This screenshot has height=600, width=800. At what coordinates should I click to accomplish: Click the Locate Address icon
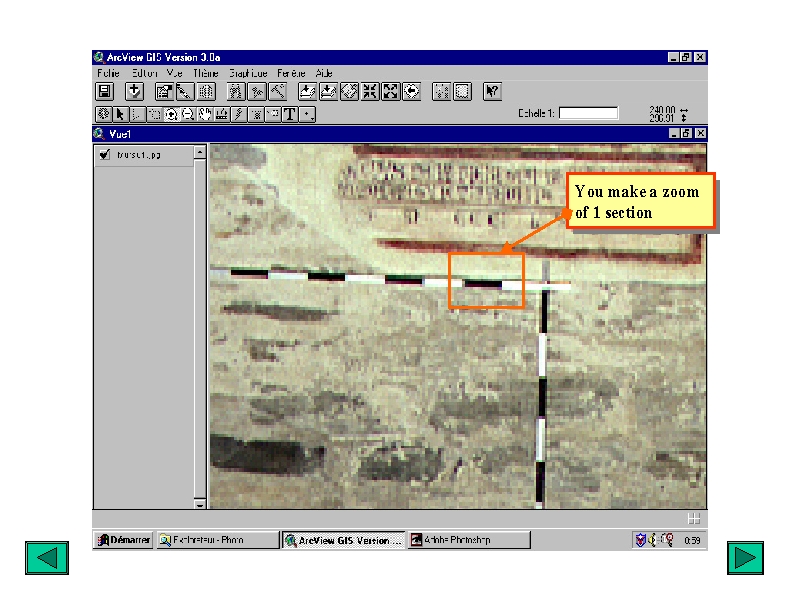(256, 92)
